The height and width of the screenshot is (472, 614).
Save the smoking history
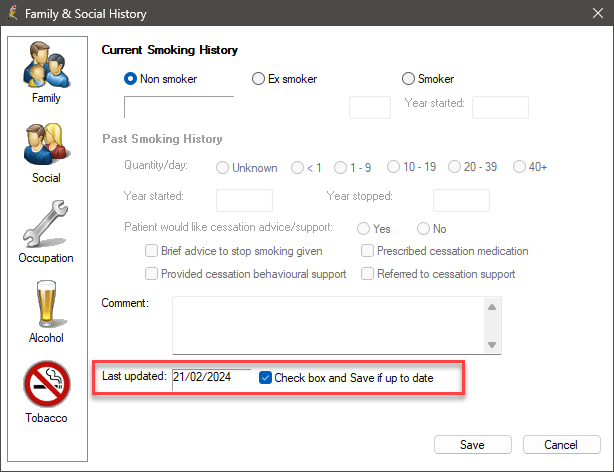[x=473, y=445]
